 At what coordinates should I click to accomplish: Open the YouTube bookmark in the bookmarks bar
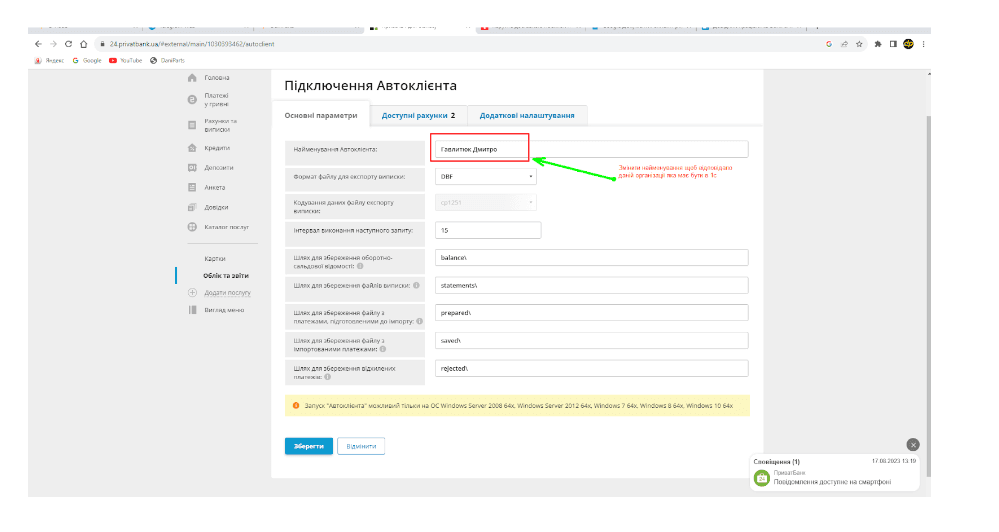point(124,60)
